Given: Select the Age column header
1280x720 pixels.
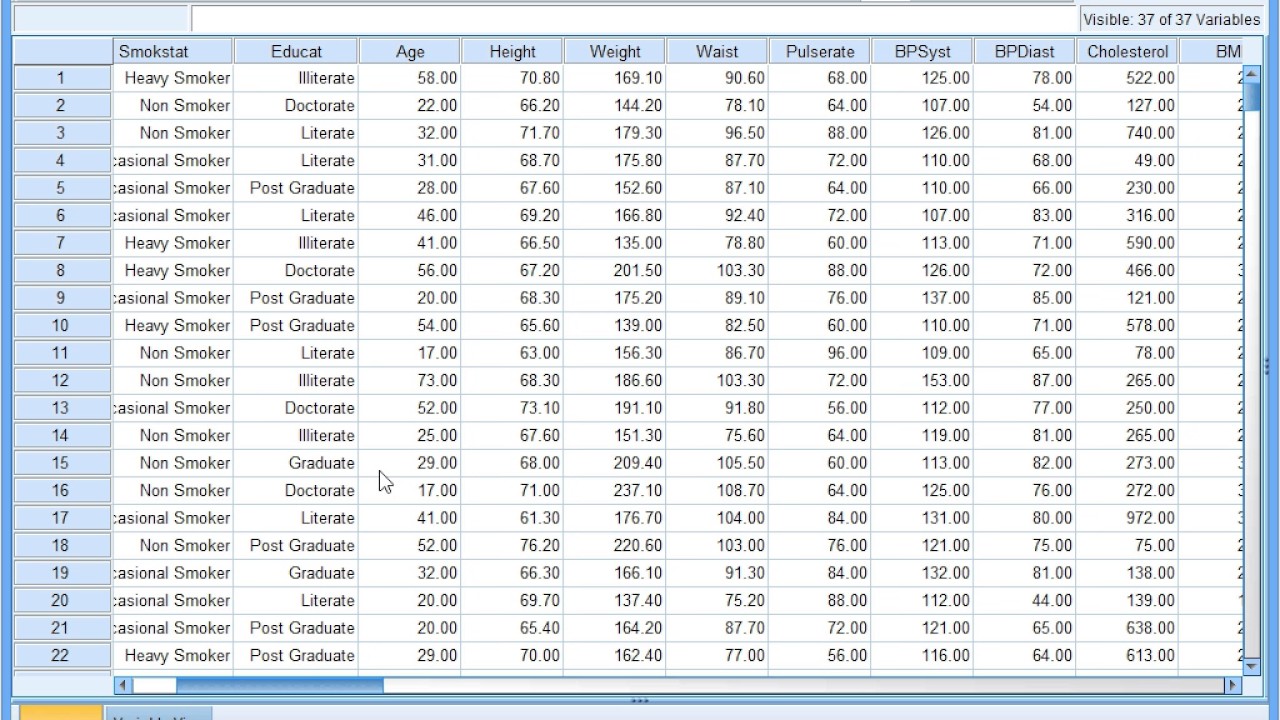Looking at the screenshot, I should 410,51.
